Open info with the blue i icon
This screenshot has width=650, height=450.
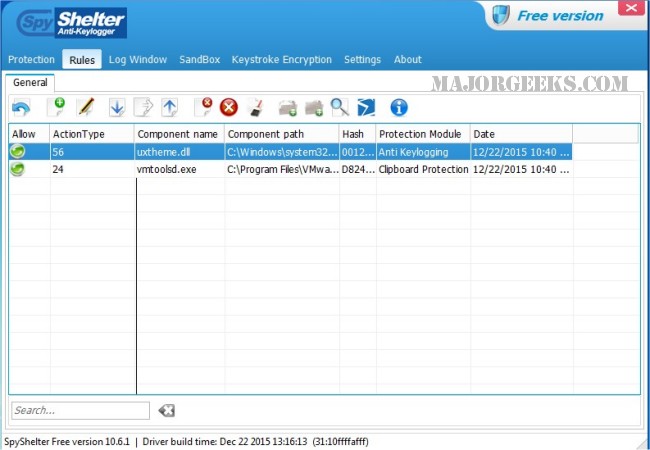coord(399,108)
